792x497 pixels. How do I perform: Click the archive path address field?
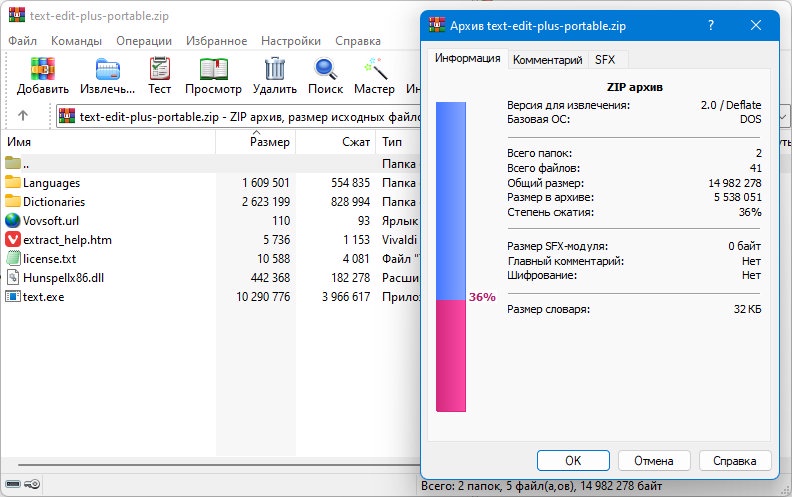pos(238,117)
